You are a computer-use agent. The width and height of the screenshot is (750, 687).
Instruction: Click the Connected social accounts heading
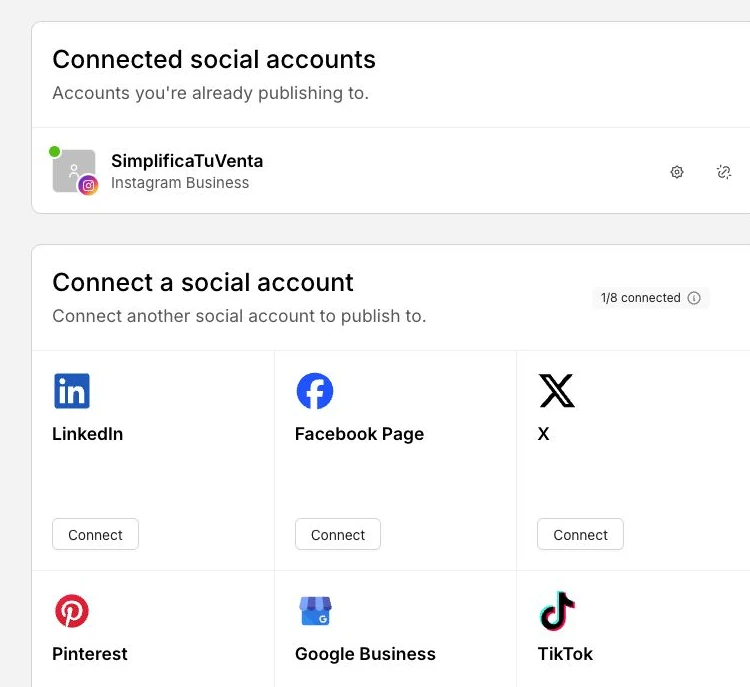214,60
